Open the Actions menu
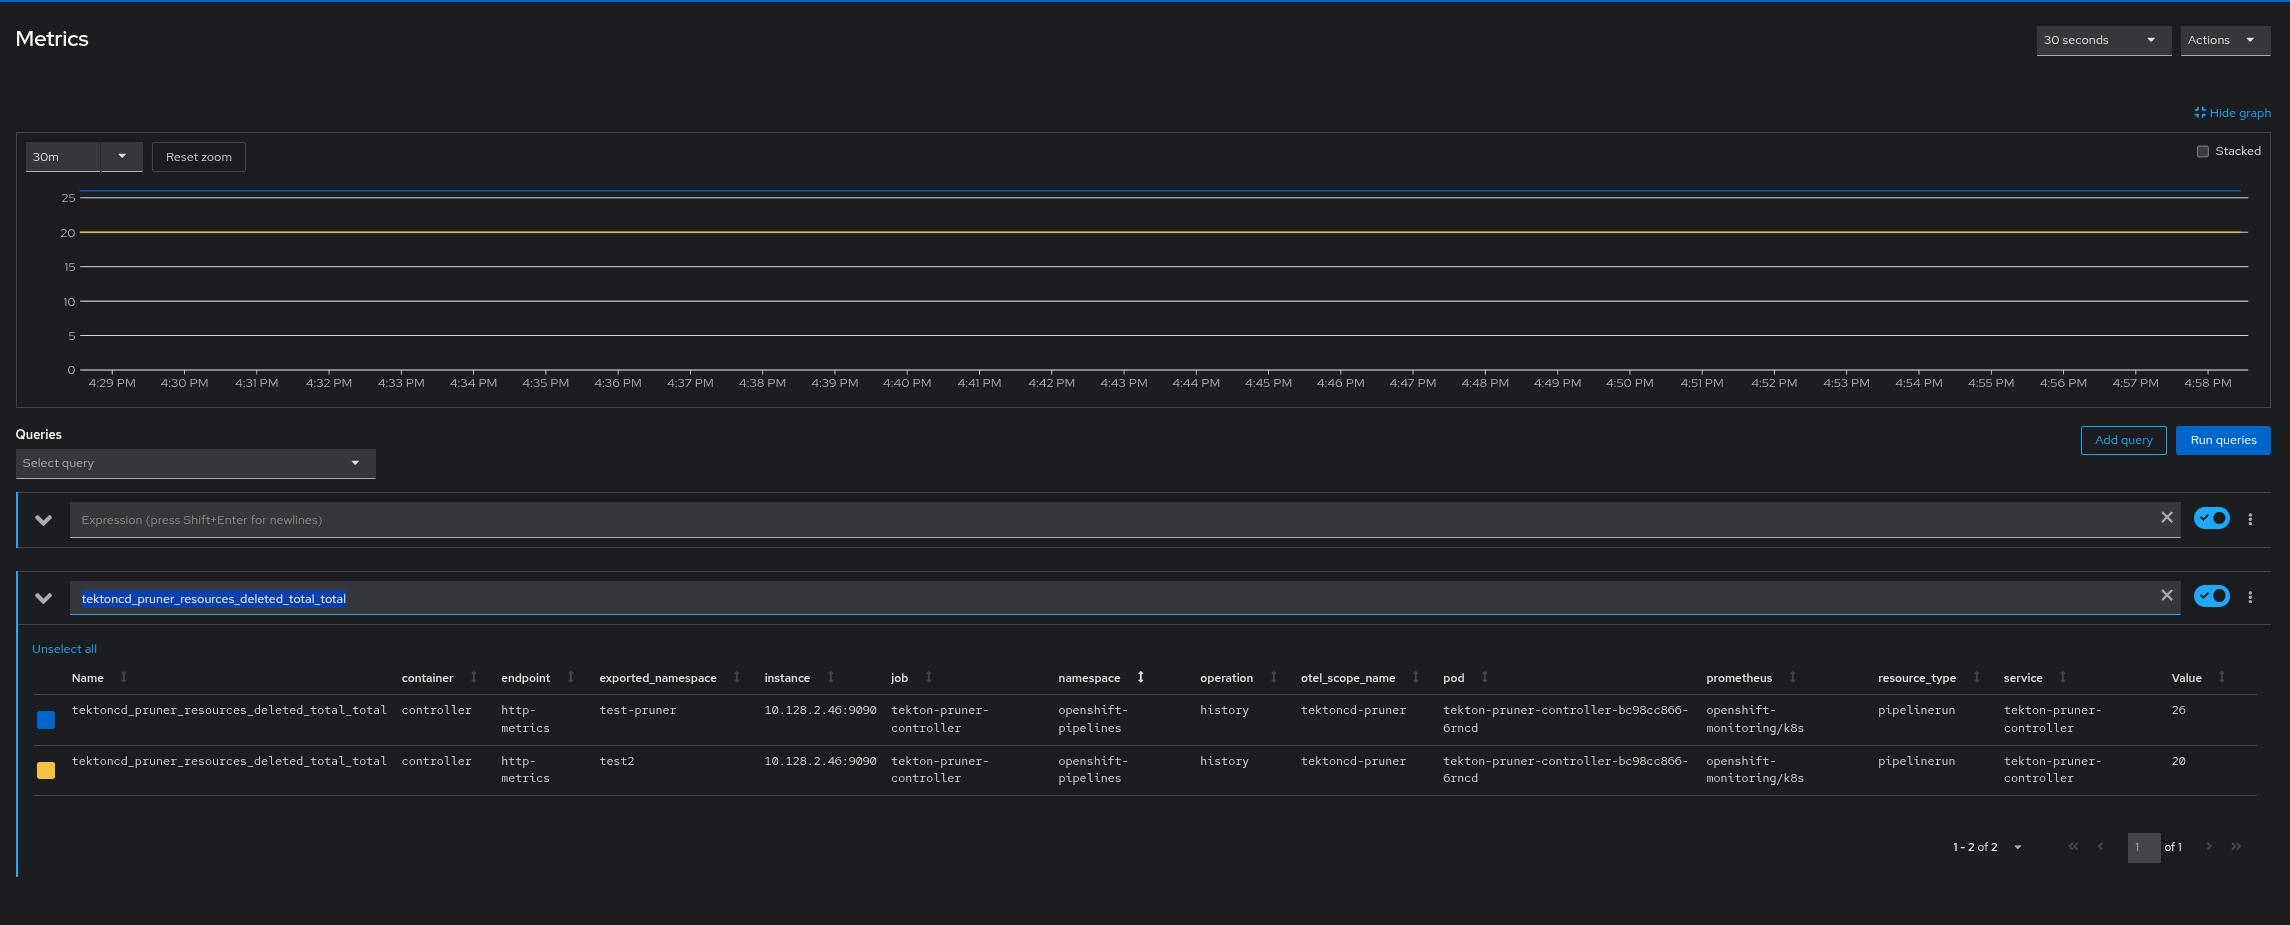Image resolution: width=2290 pixels, height=925 pixels. point(2224,41)
